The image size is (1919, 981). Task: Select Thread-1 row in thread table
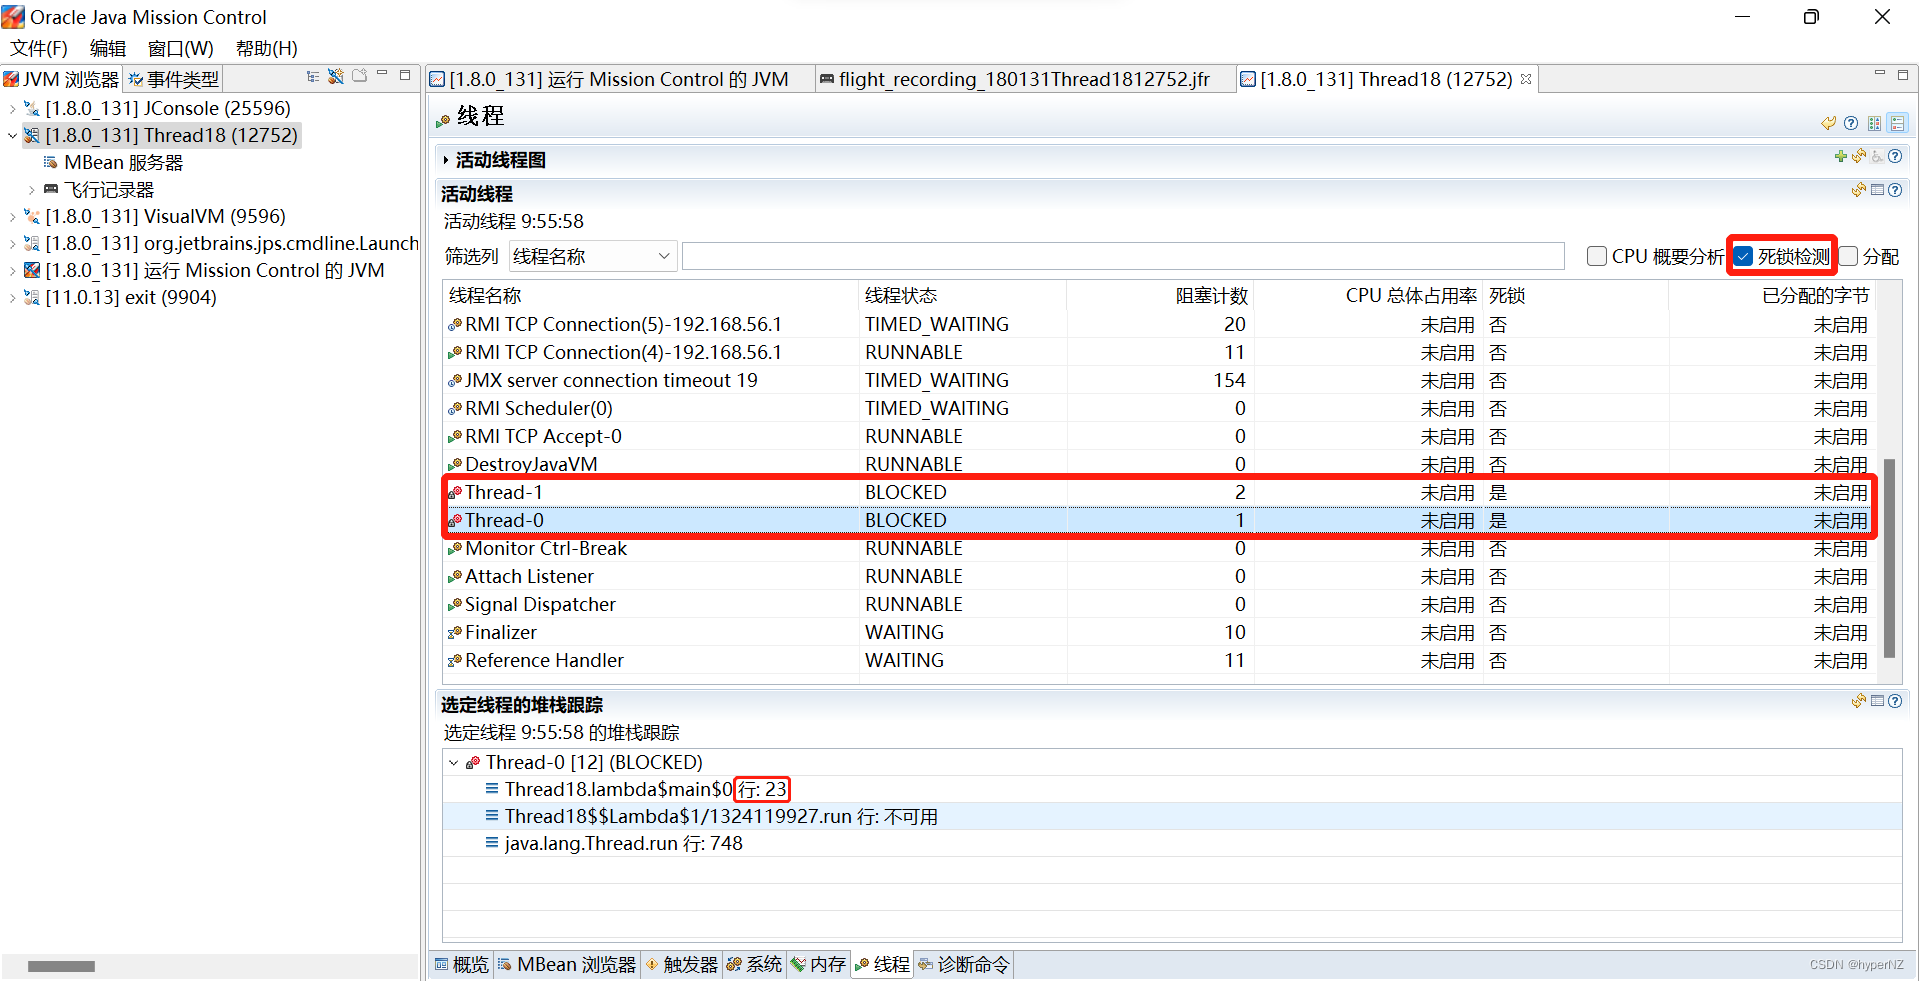[x=1158, y=492]
